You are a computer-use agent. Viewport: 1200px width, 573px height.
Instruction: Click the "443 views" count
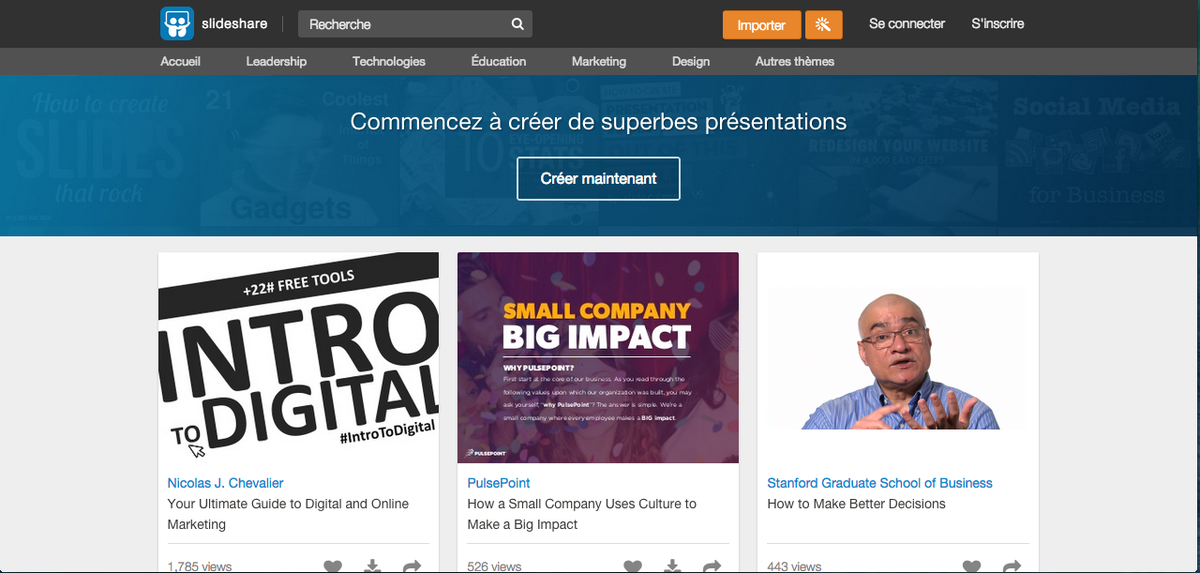pos(794,567)
